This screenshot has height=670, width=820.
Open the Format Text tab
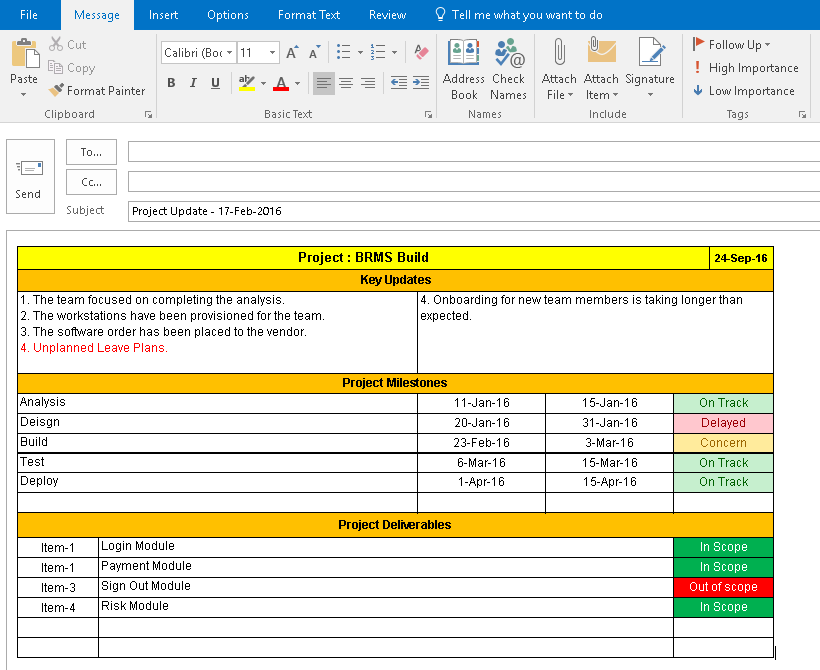(x=309, y=15)
